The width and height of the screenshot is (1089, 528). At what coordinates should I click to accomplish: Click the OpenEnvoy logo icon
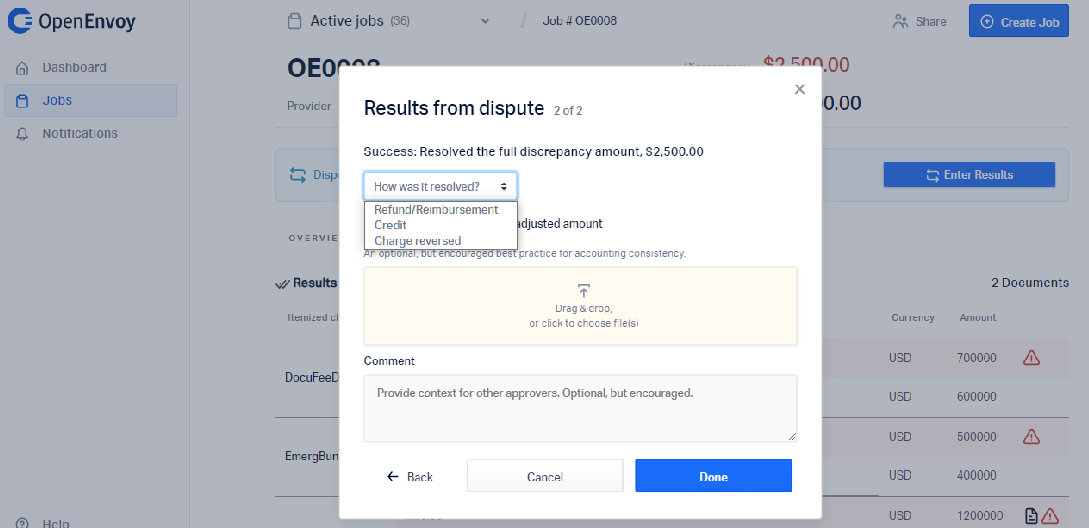[19, 22]
